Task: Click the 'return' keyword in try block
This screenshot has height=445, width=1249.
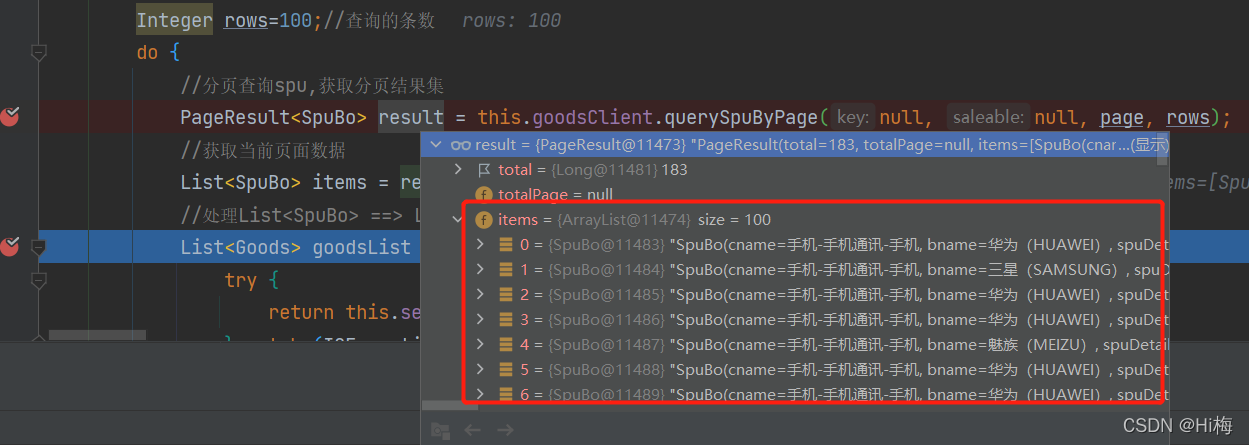Action: point(301,312)
